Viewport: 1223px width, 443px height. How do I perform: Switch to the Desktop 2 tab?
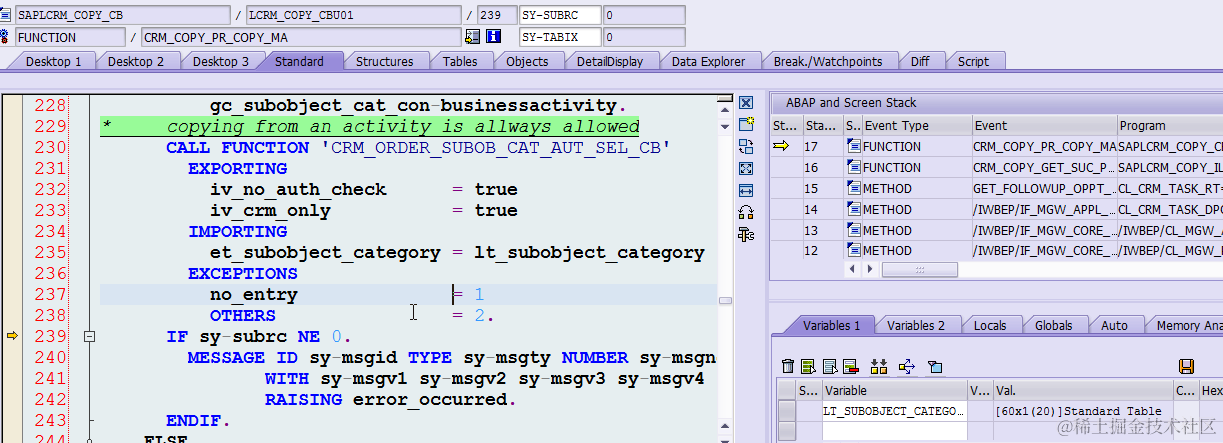click(x=136, y=61)
